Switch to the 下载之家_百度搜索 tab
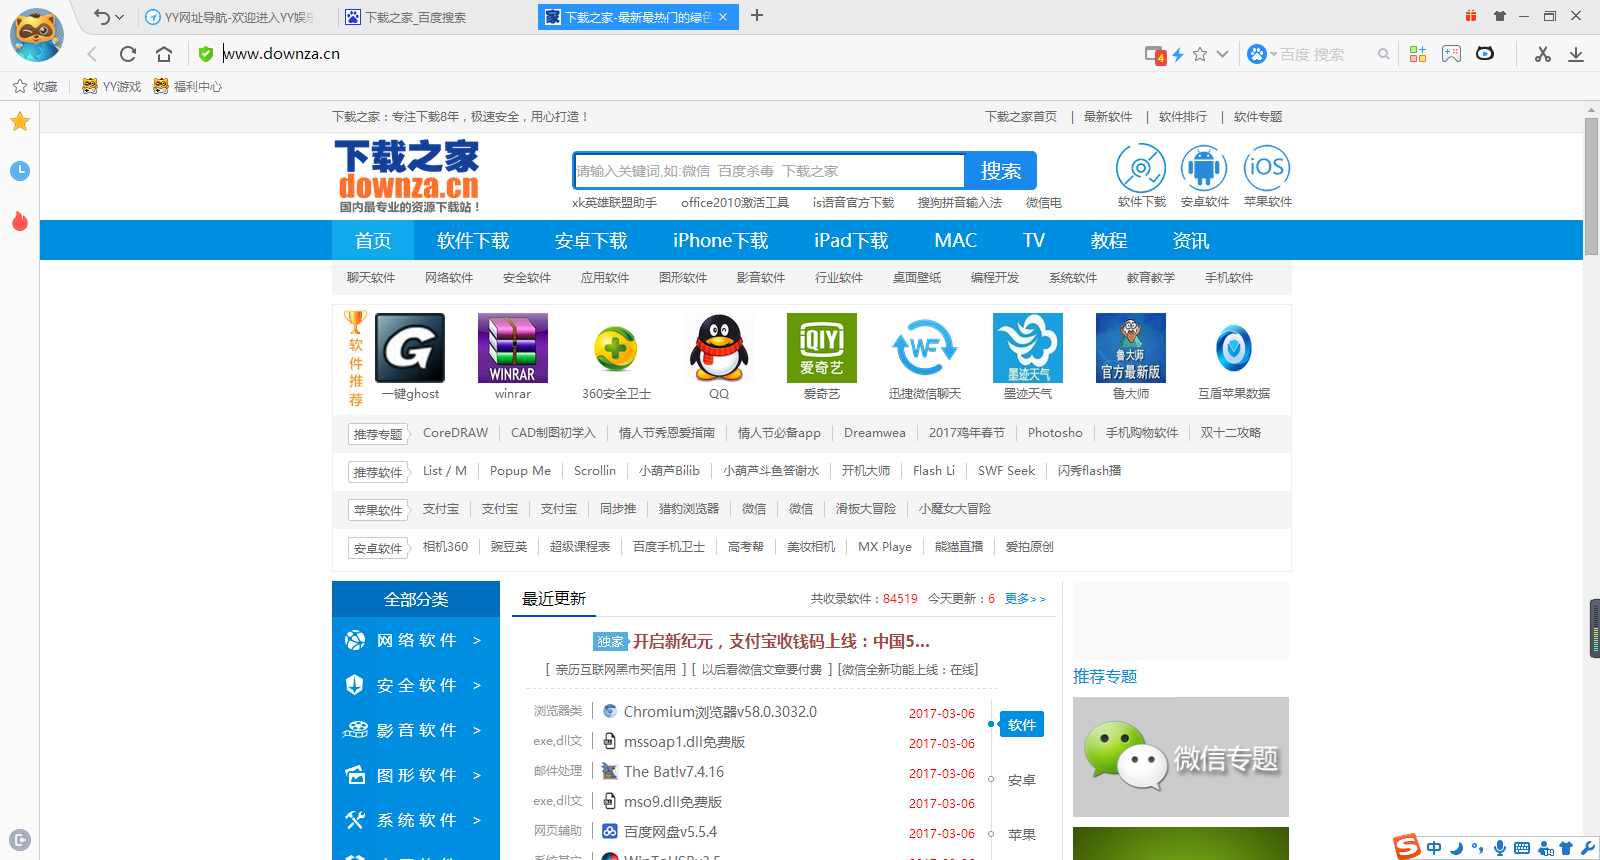Image resolution: width=1600 pixels, height=860 pixels. [x=415, y=17]
